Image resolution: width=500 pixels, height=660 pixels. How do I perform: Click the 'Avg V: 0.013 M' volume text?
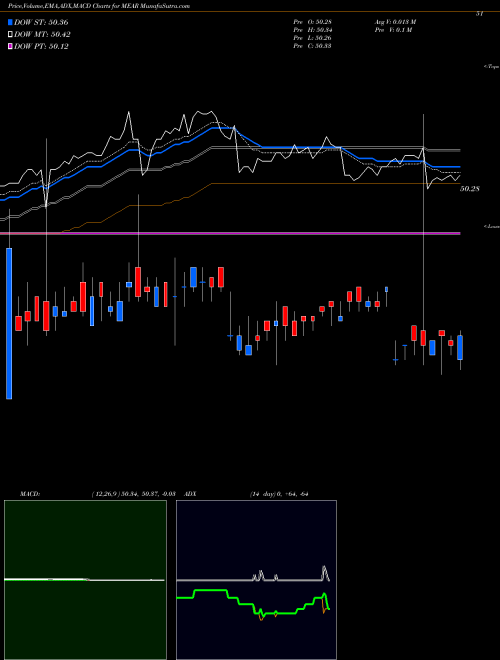(395, 22)
